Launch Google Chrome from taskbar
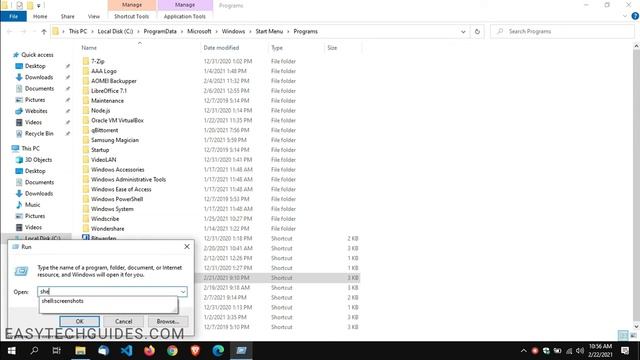Screen dimensions: 640x360 pyautogui.click(x=172, y=351)
